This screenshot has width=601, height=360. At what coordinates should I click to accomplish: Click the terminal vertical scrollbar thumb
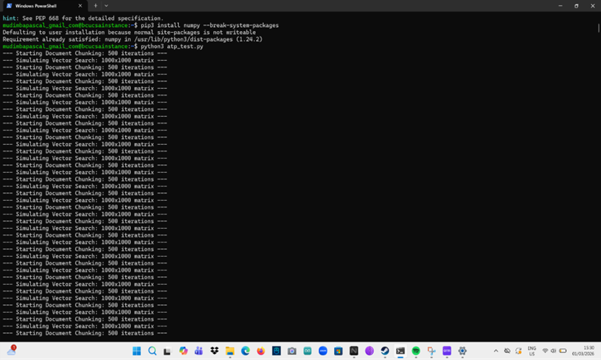pos(598,28)
